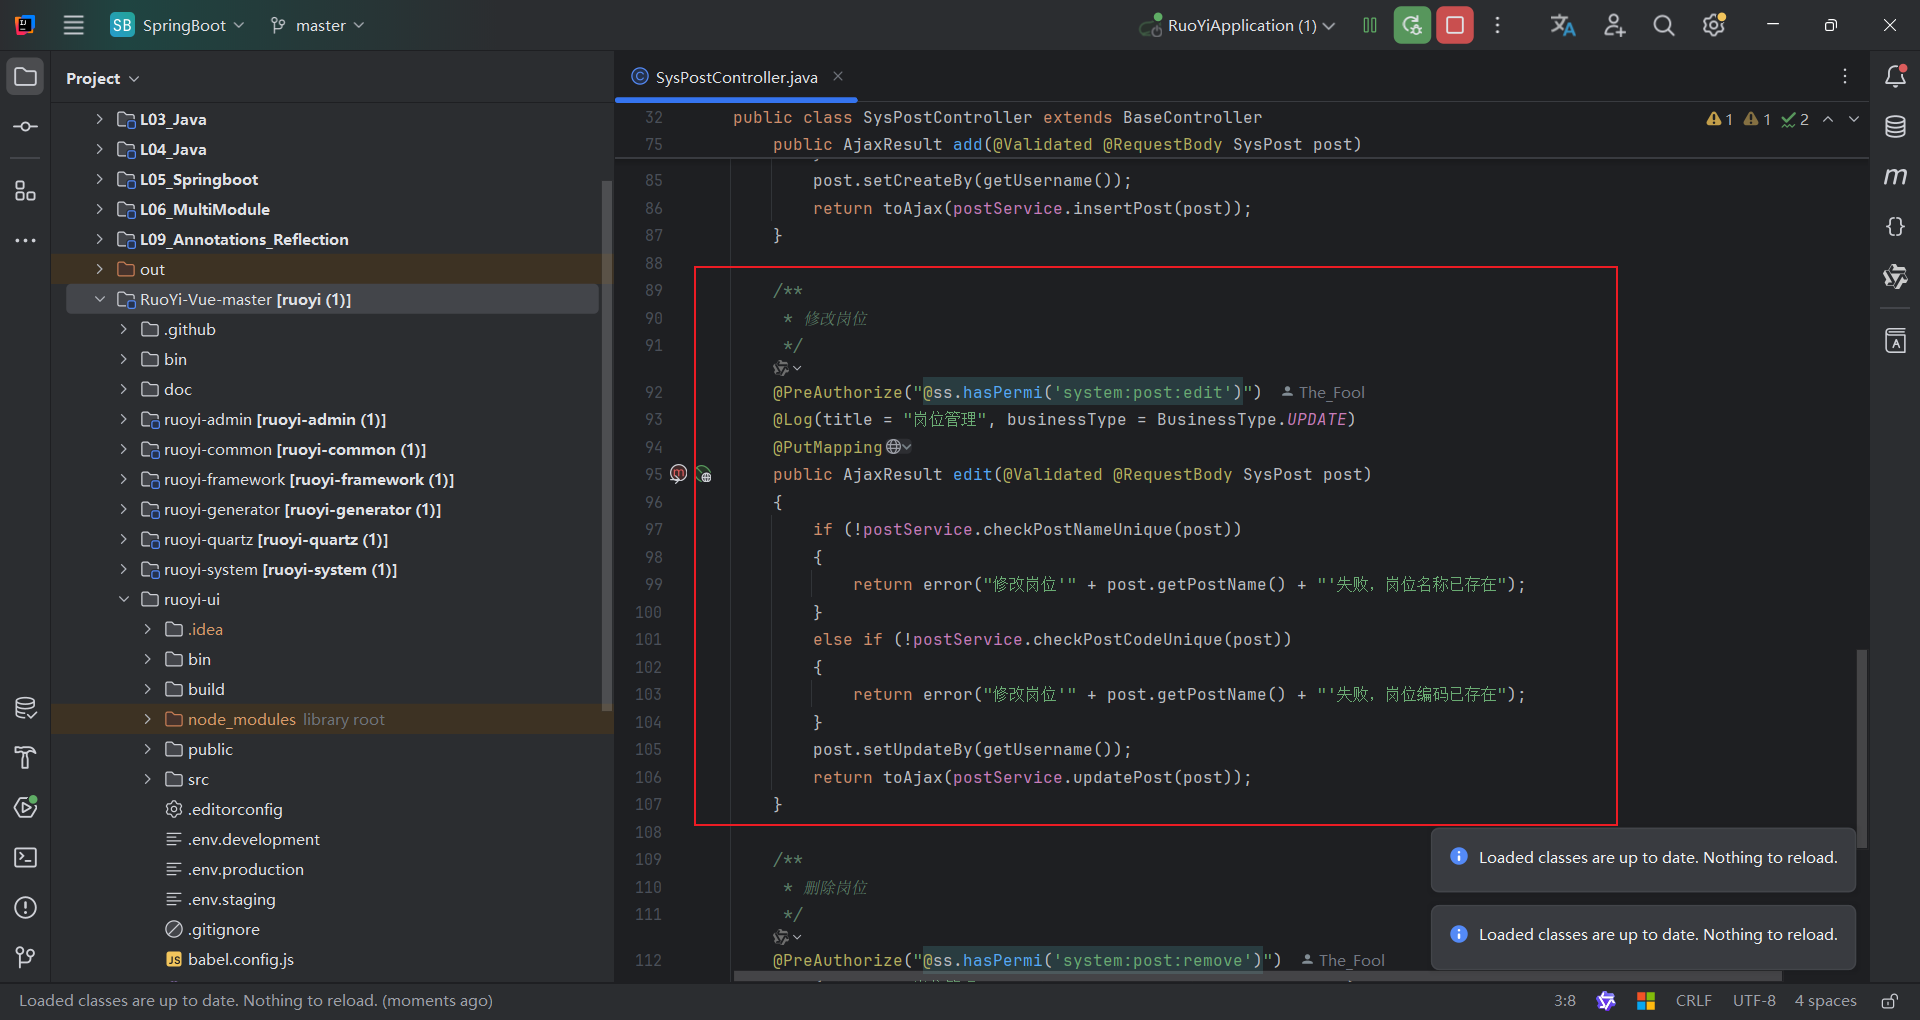The height and width of the screenshot is (1020, 1920).
Task: Open the Structure tool window
Action: [26, 190]
